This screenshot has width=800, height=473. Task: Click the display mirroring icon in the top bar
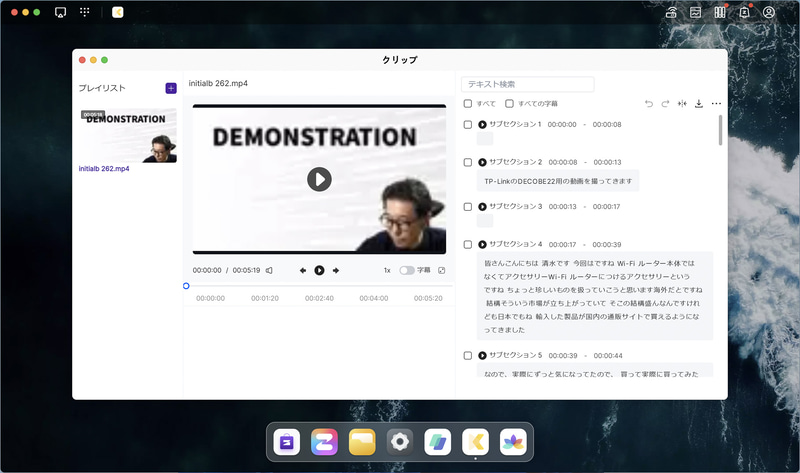60,12
